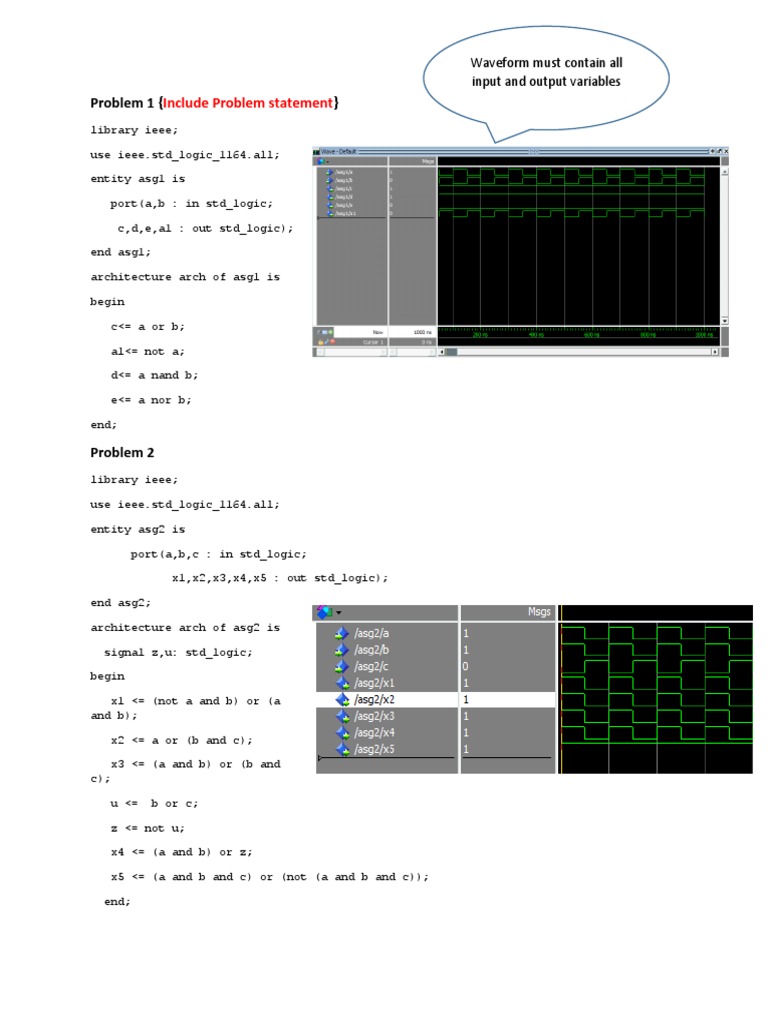768x1024 pixels.
Task: Click the Problem 1 heading
Action: coord(122,103)
